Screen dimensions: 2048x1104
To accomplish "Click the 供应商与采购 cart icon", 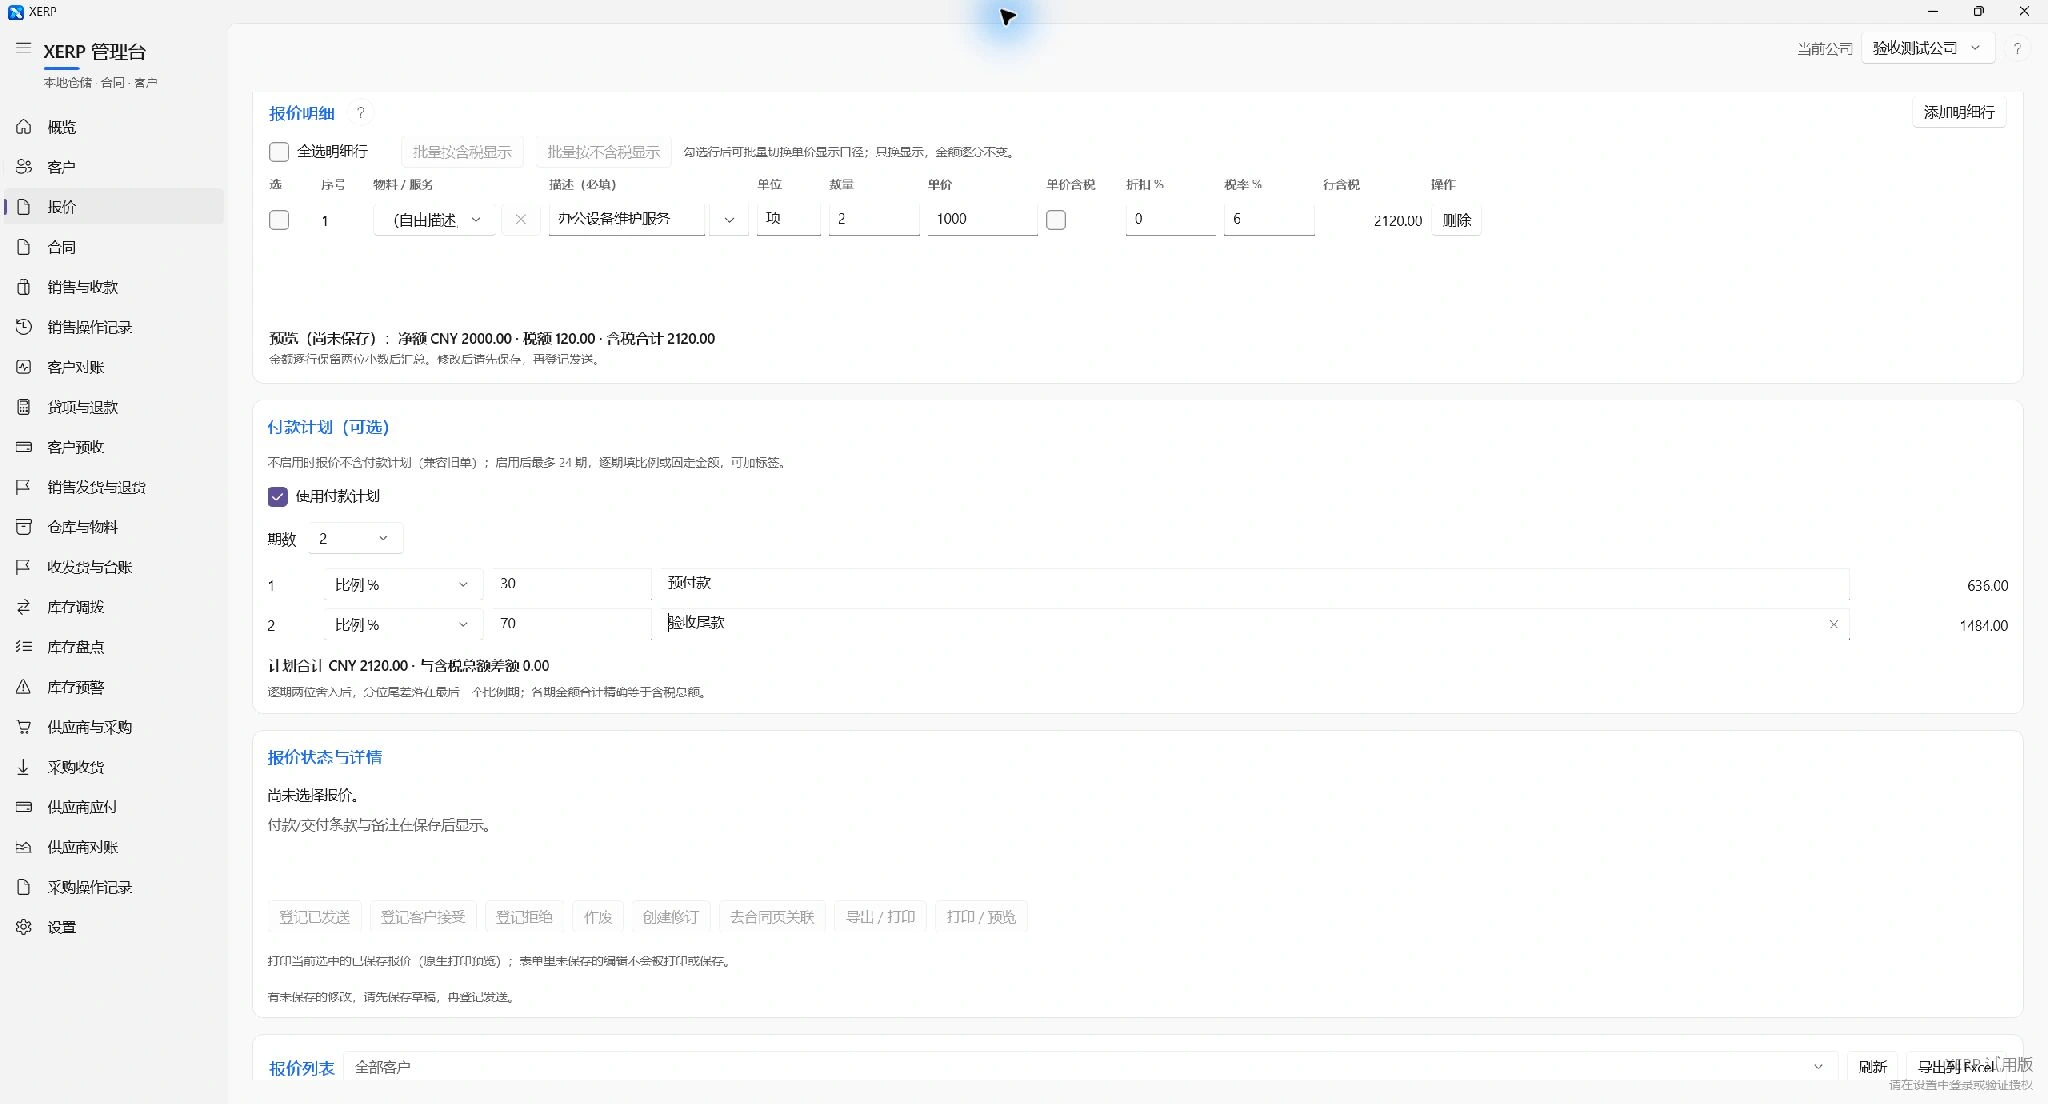I will pyautogui.click(x=24, y=727).
